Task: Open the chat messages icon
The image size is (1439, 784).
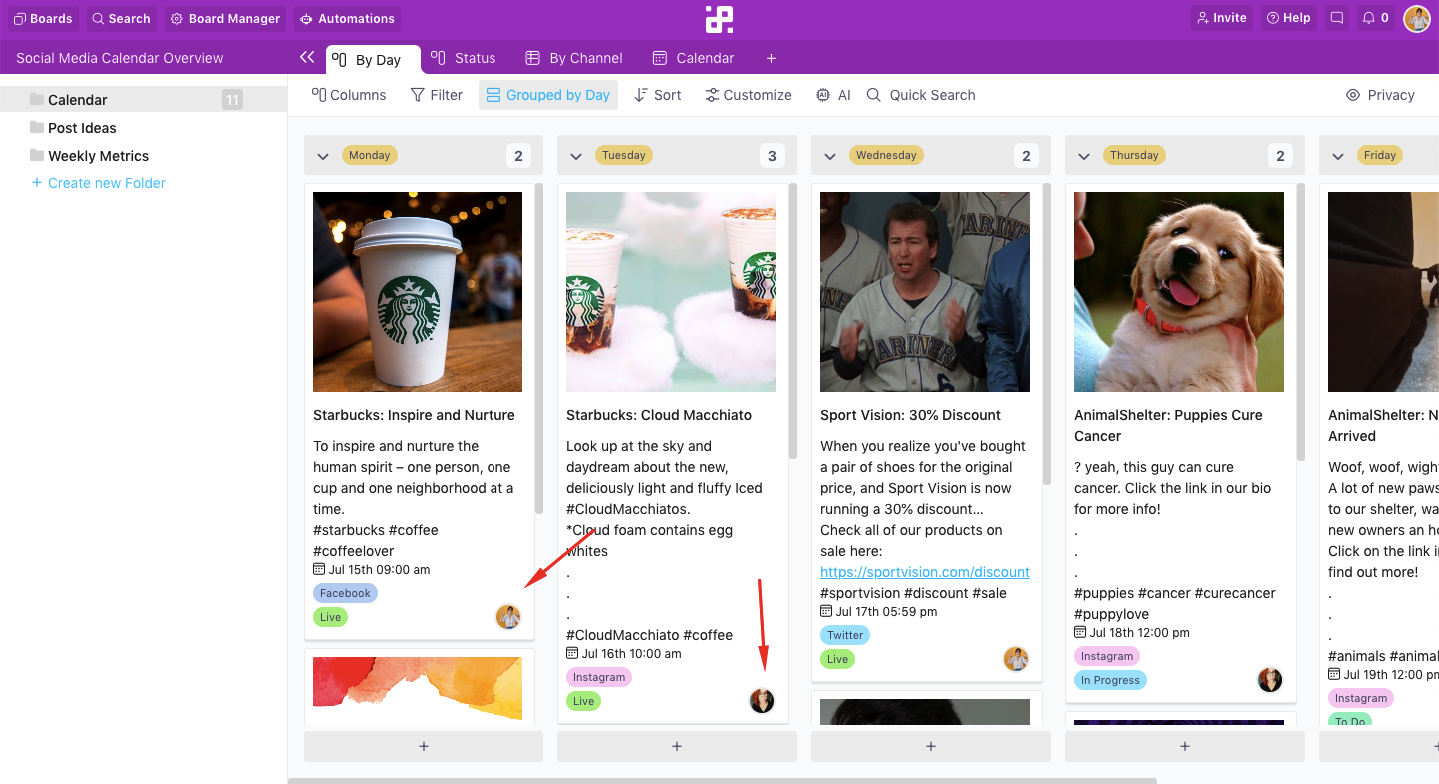Action: [x=1336, y=18]
